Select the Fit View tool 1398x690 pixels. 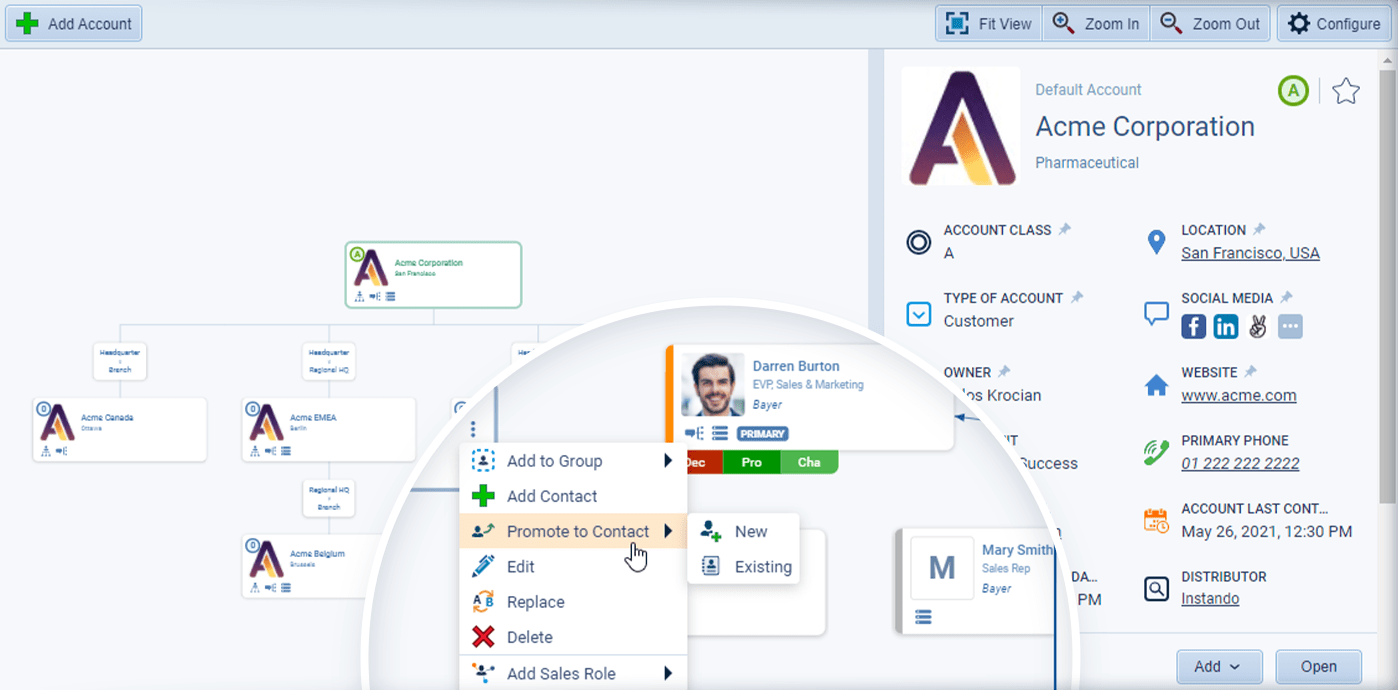(987, 23)
